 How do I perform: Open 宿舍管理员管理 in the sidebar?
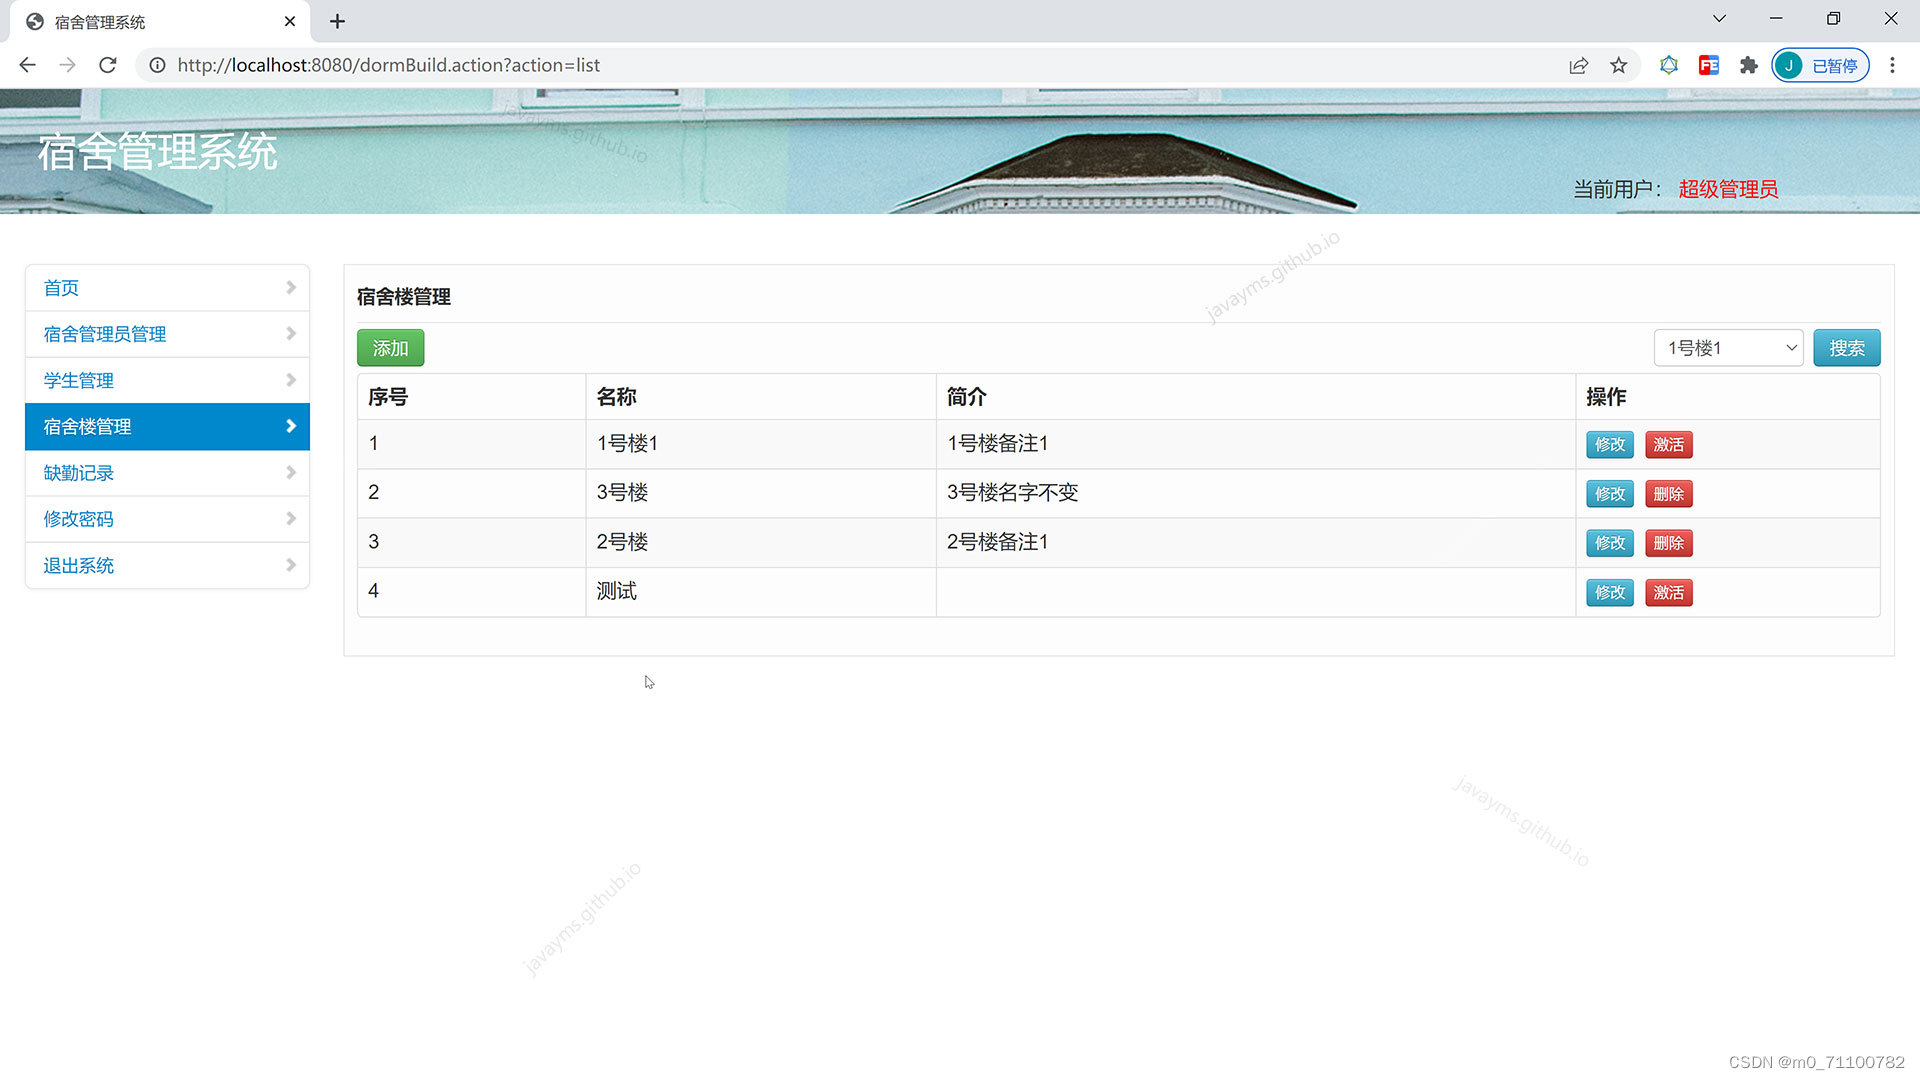tap(105, 334)
